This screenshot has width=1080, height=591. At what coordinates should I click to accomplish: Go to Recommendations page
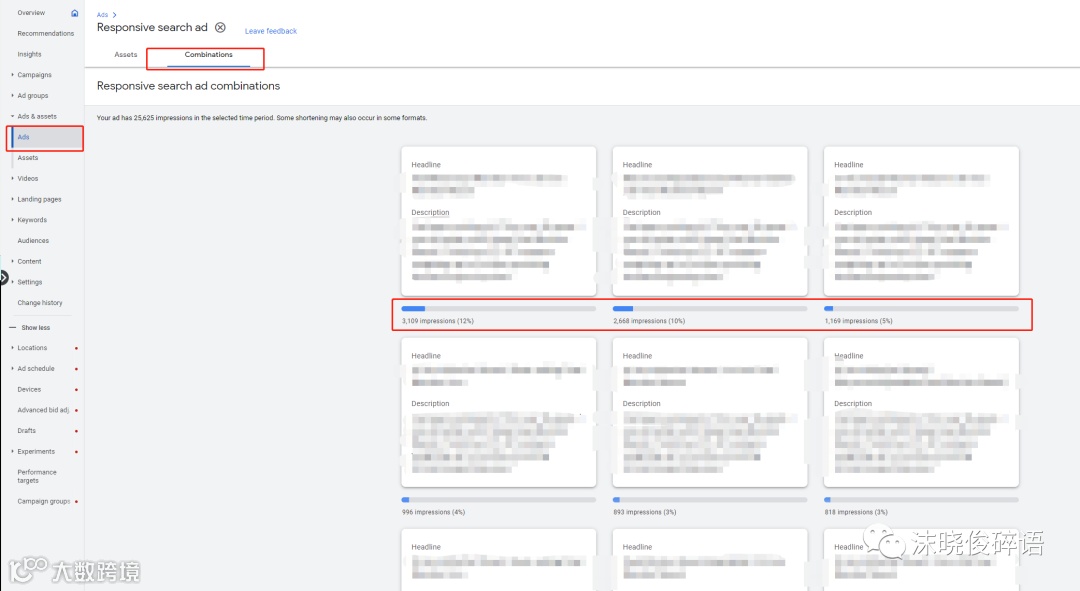(45, 34)
